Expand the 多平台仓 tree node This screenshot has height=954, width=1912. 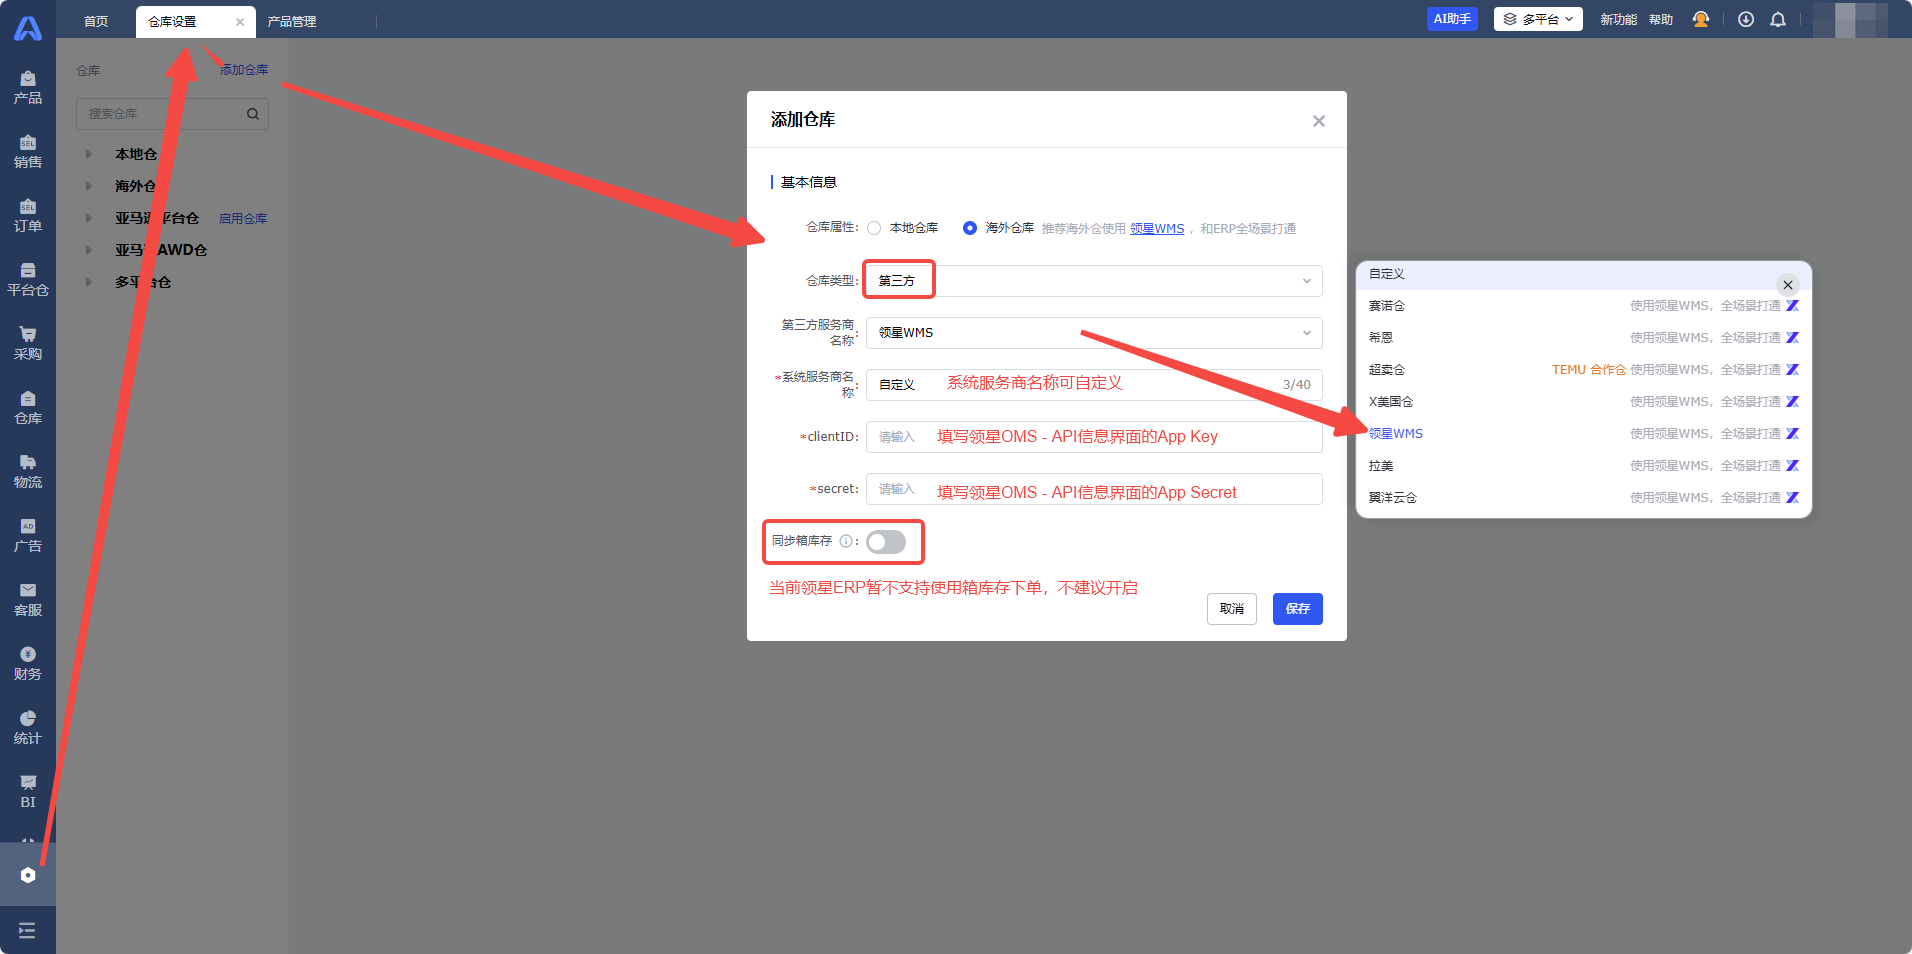(89, 282)
